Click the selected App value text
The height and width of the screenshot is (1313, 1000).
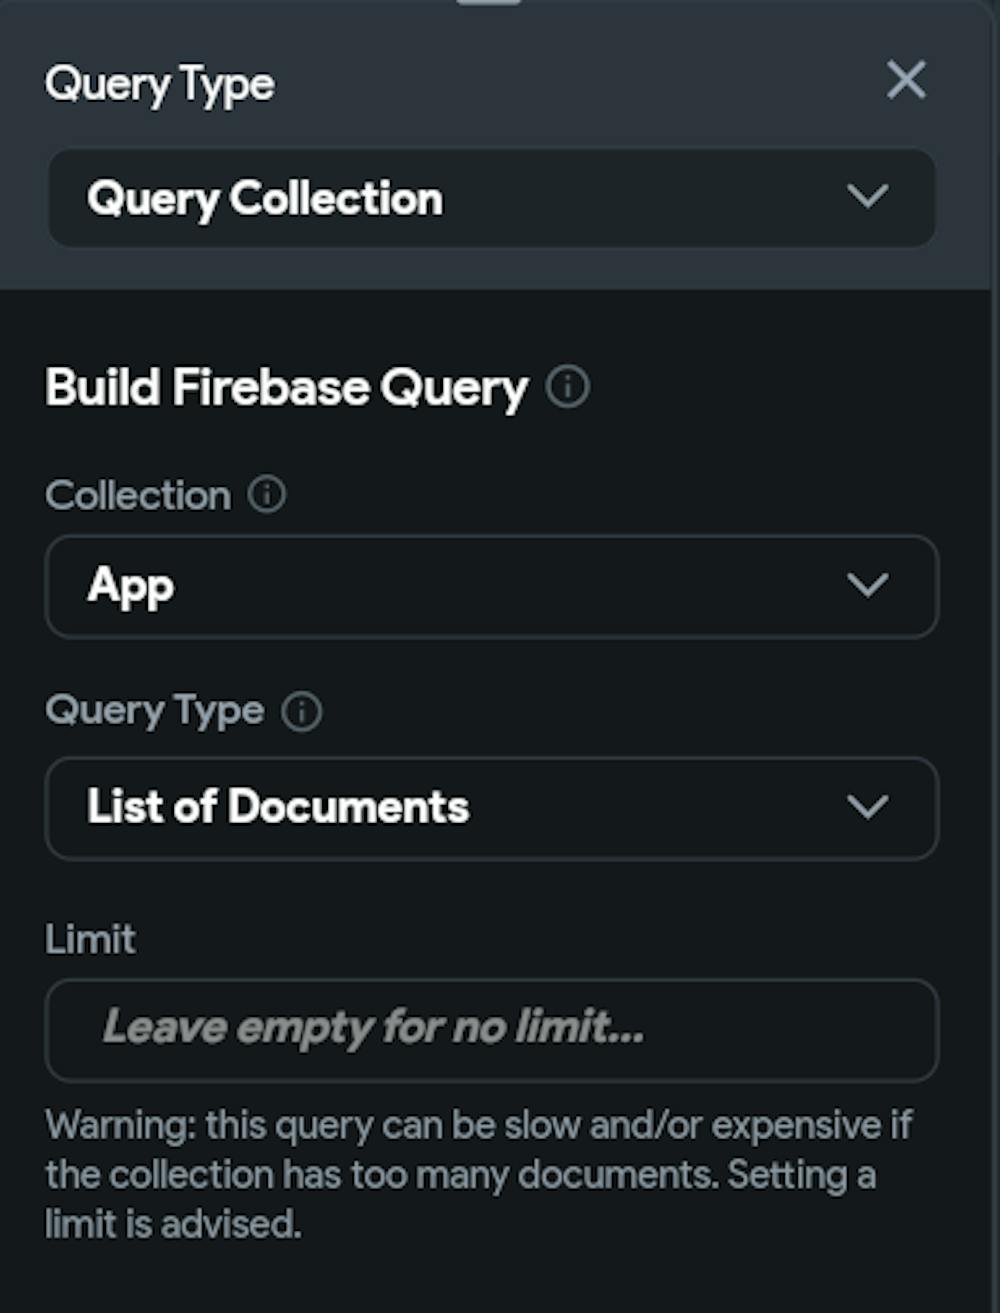coord(130,586)
